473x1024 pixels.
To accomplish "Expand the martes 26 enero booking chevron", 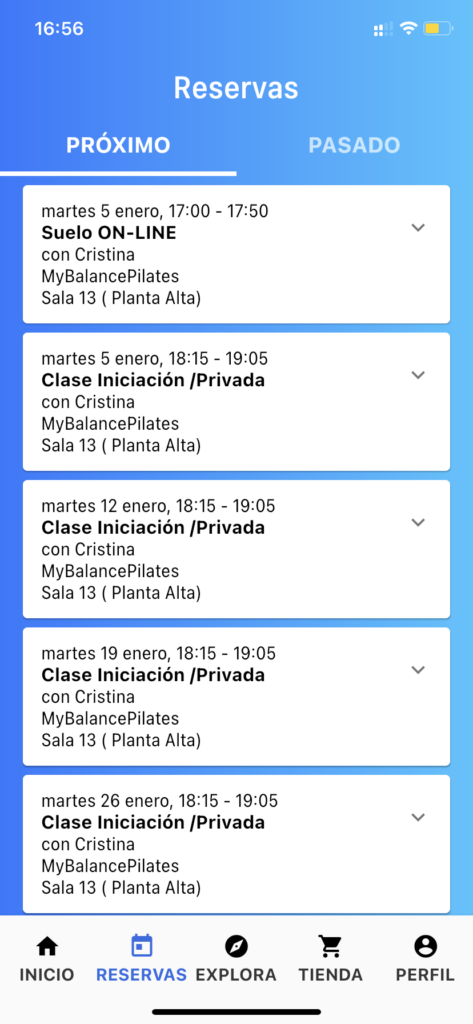I will click(418, 817).
